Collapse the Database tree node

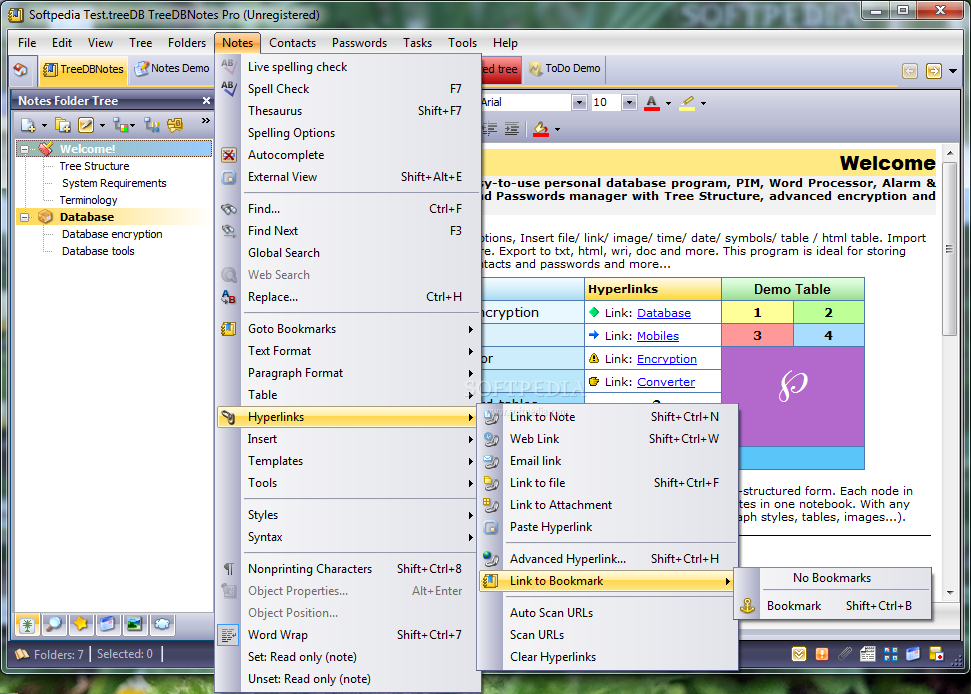click(x=24, y=217)
